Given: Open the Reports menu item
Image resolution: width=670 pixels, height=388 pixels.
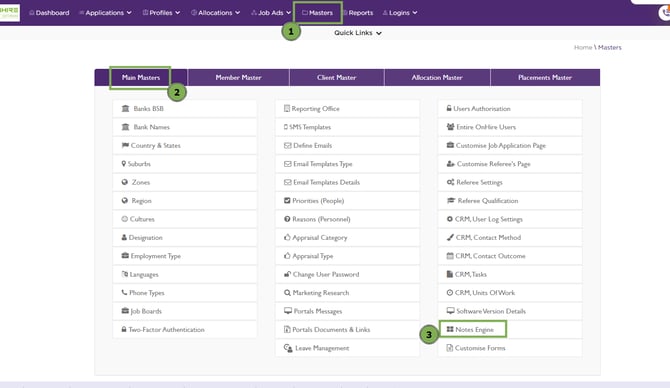Looking at the screenshot, I should 358,13.
